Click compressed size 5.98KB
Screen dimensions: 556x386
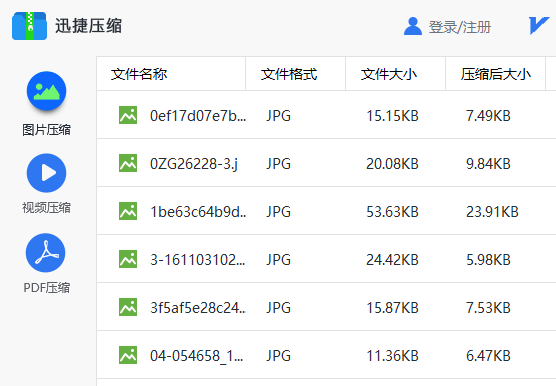tap(488, 260)
